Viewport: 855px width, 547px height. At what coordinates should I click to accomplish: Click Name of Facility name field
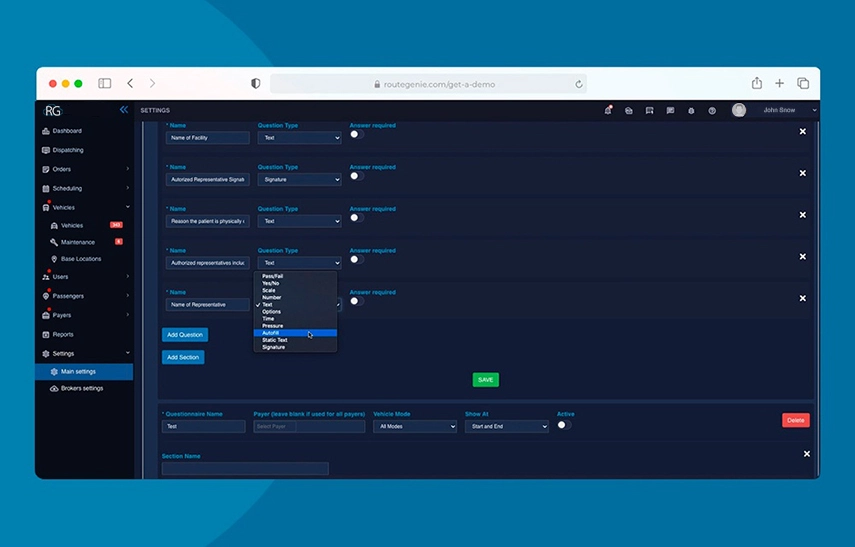click(x=207, y=138)
